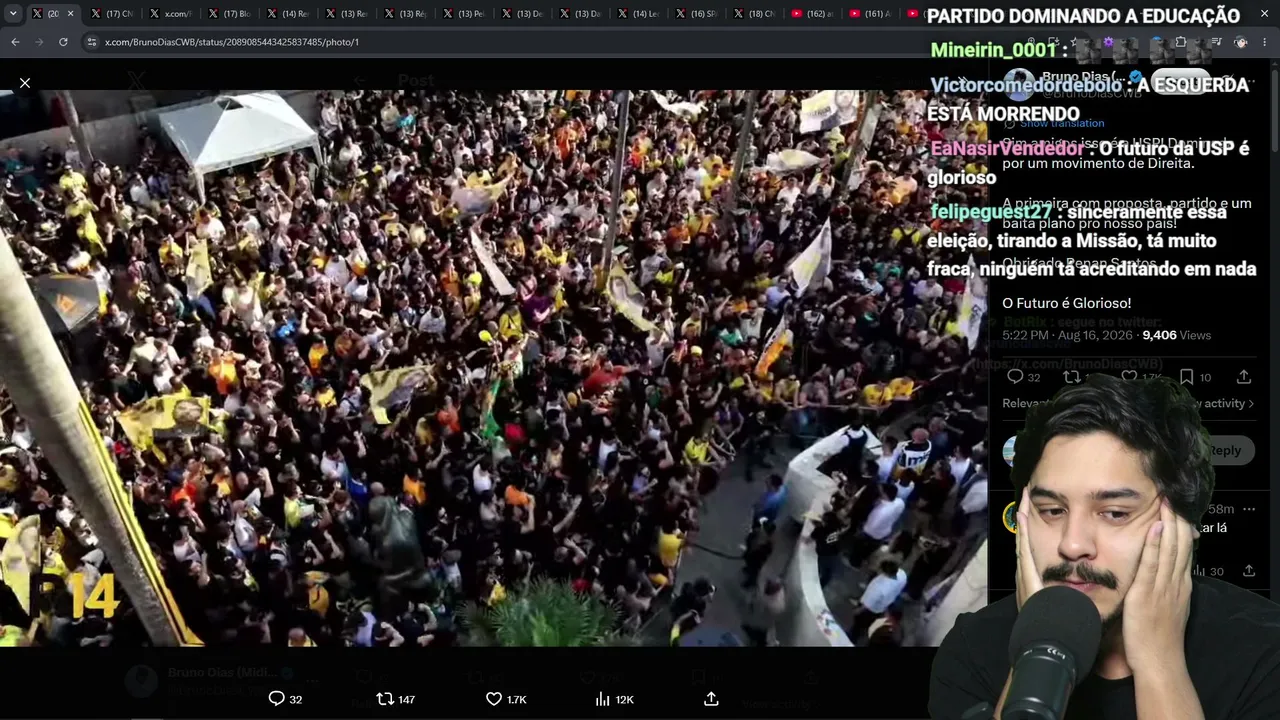
Task: Close the active X tab
Action: click(x=70, y=14)
